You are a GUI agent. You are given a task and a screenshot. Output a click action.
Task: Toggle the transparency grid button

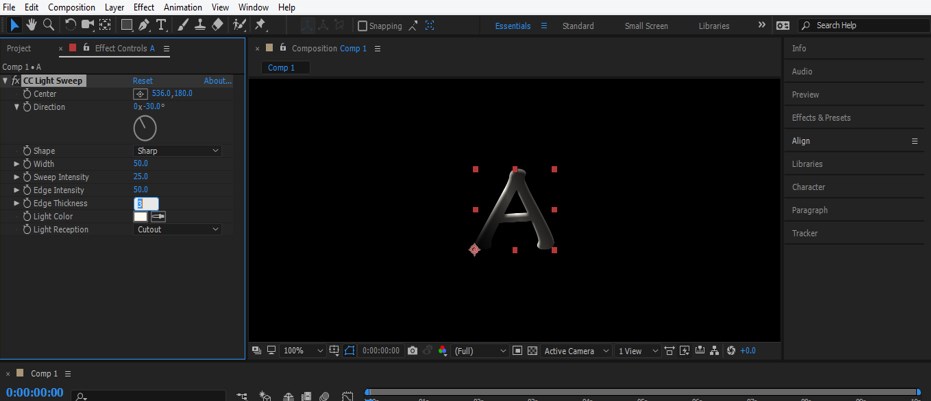[533, 351]
